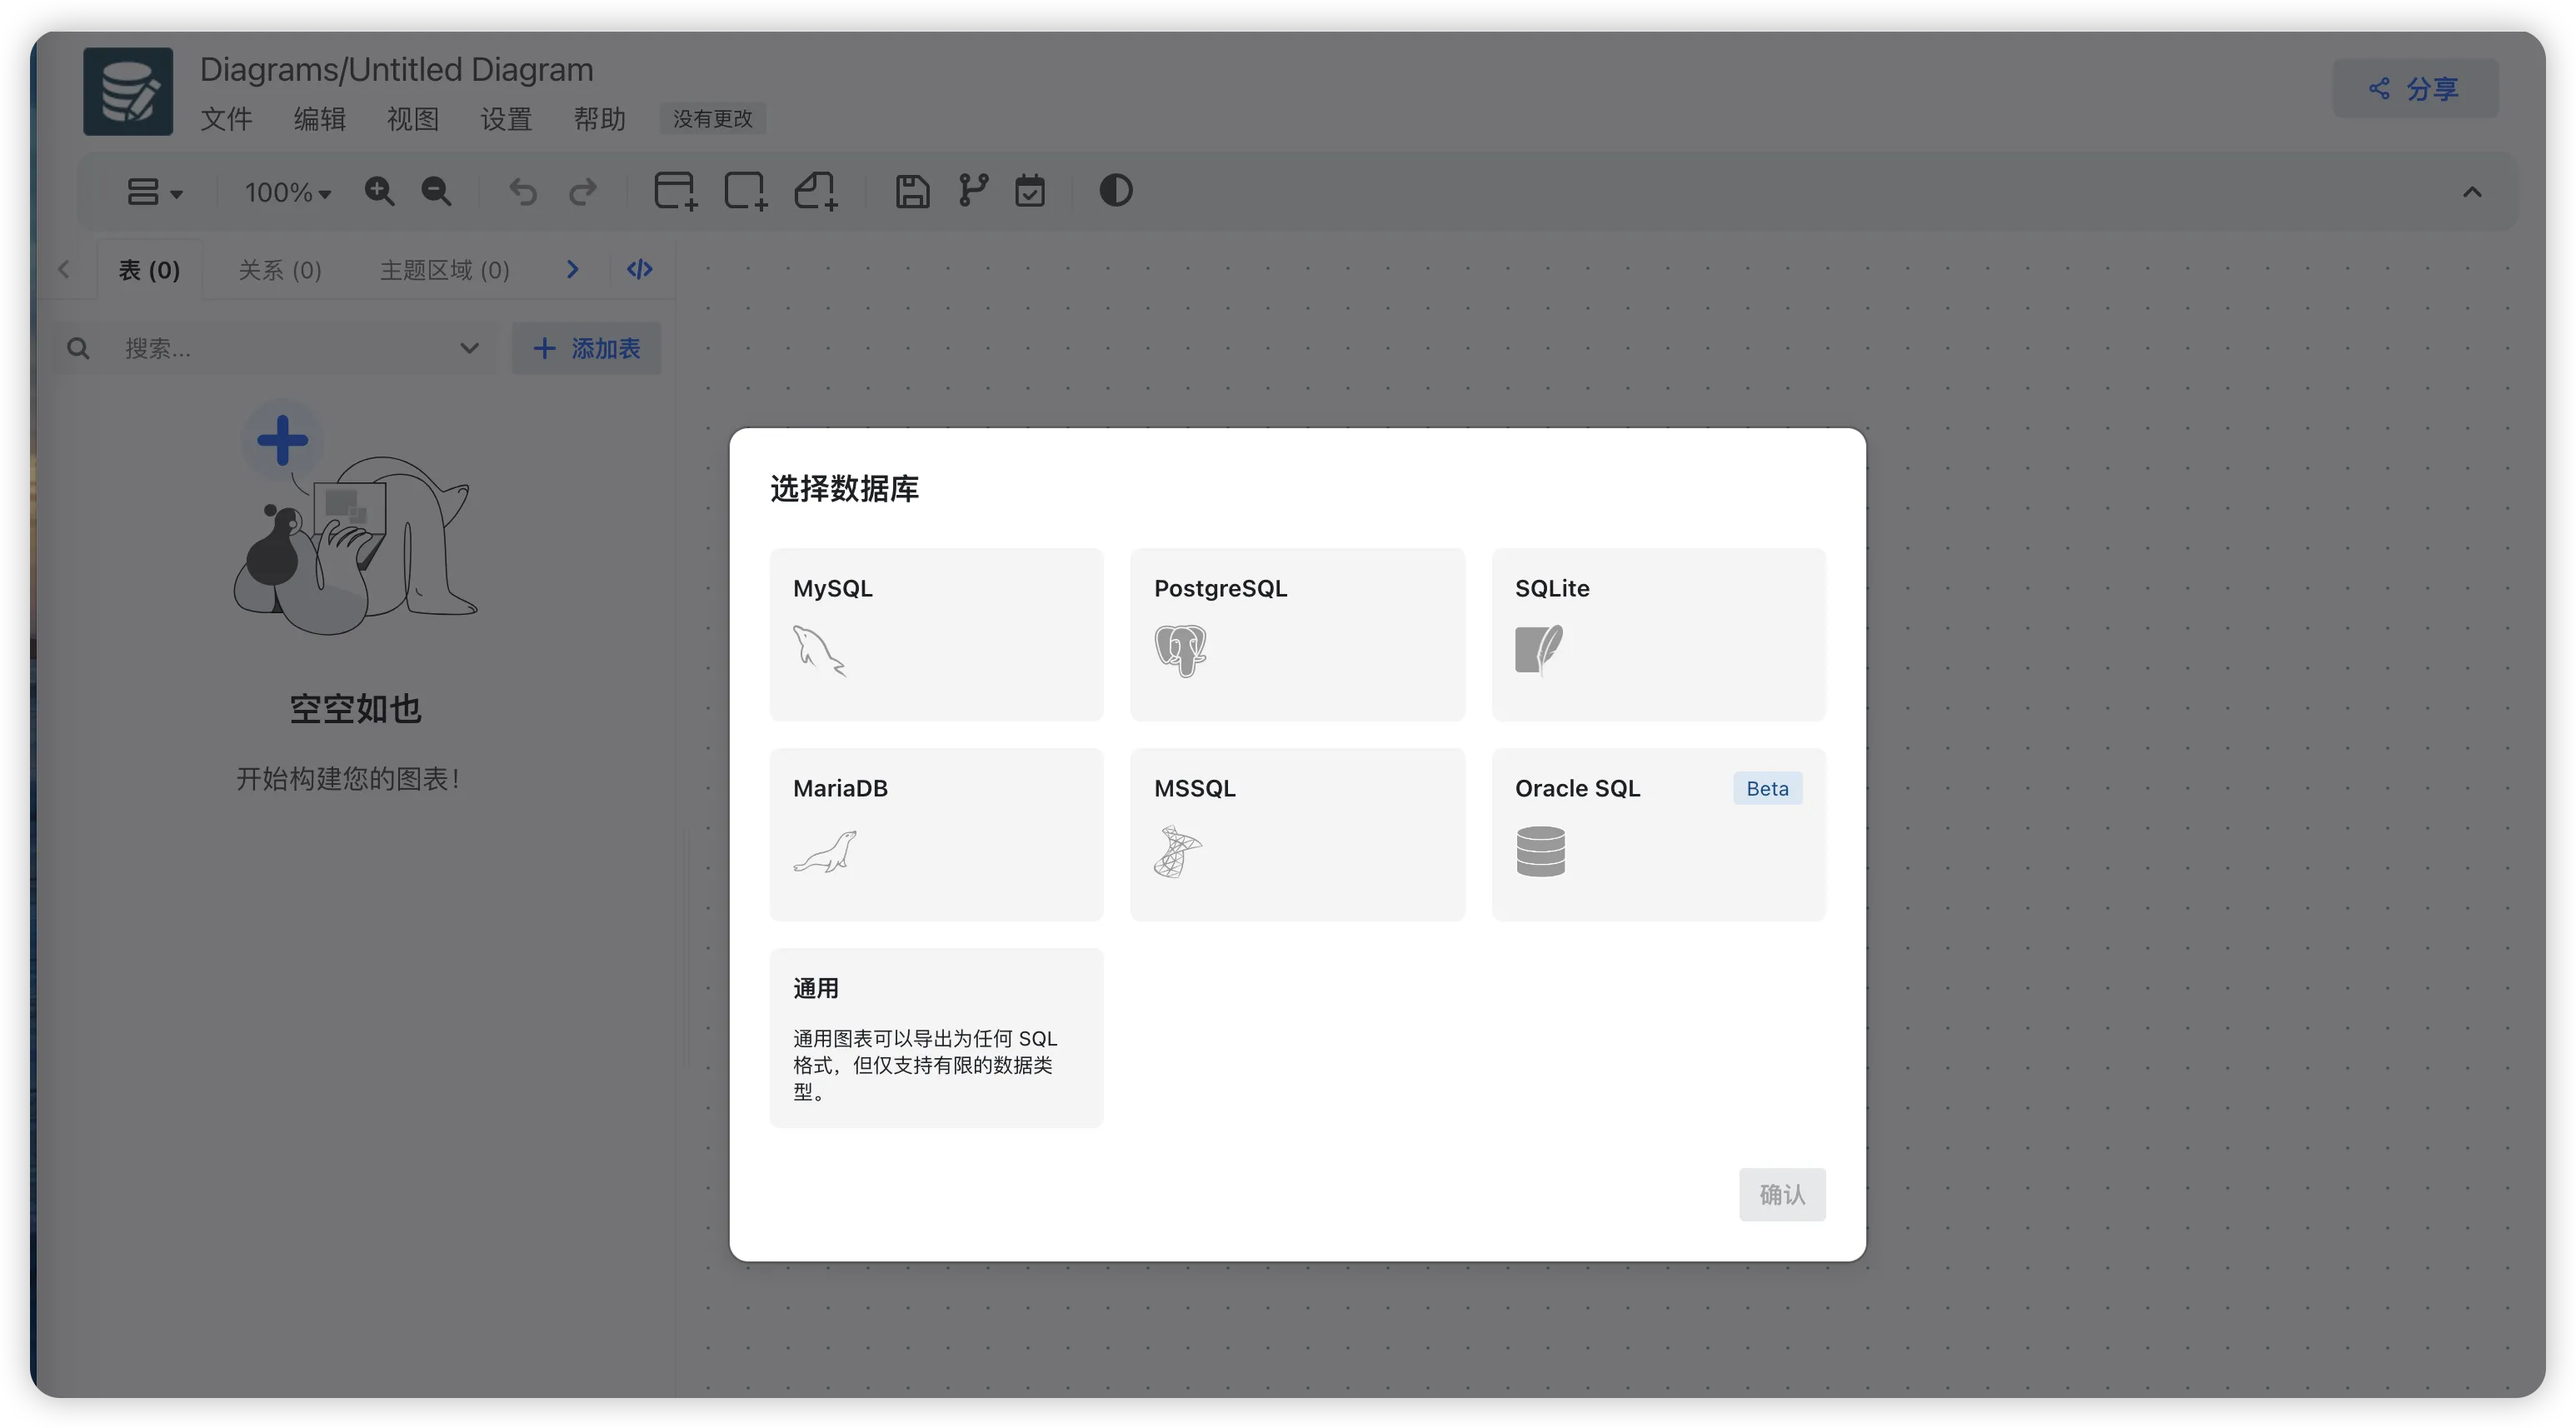Select the Oracle SQL Beta card

click(1658, 834)
